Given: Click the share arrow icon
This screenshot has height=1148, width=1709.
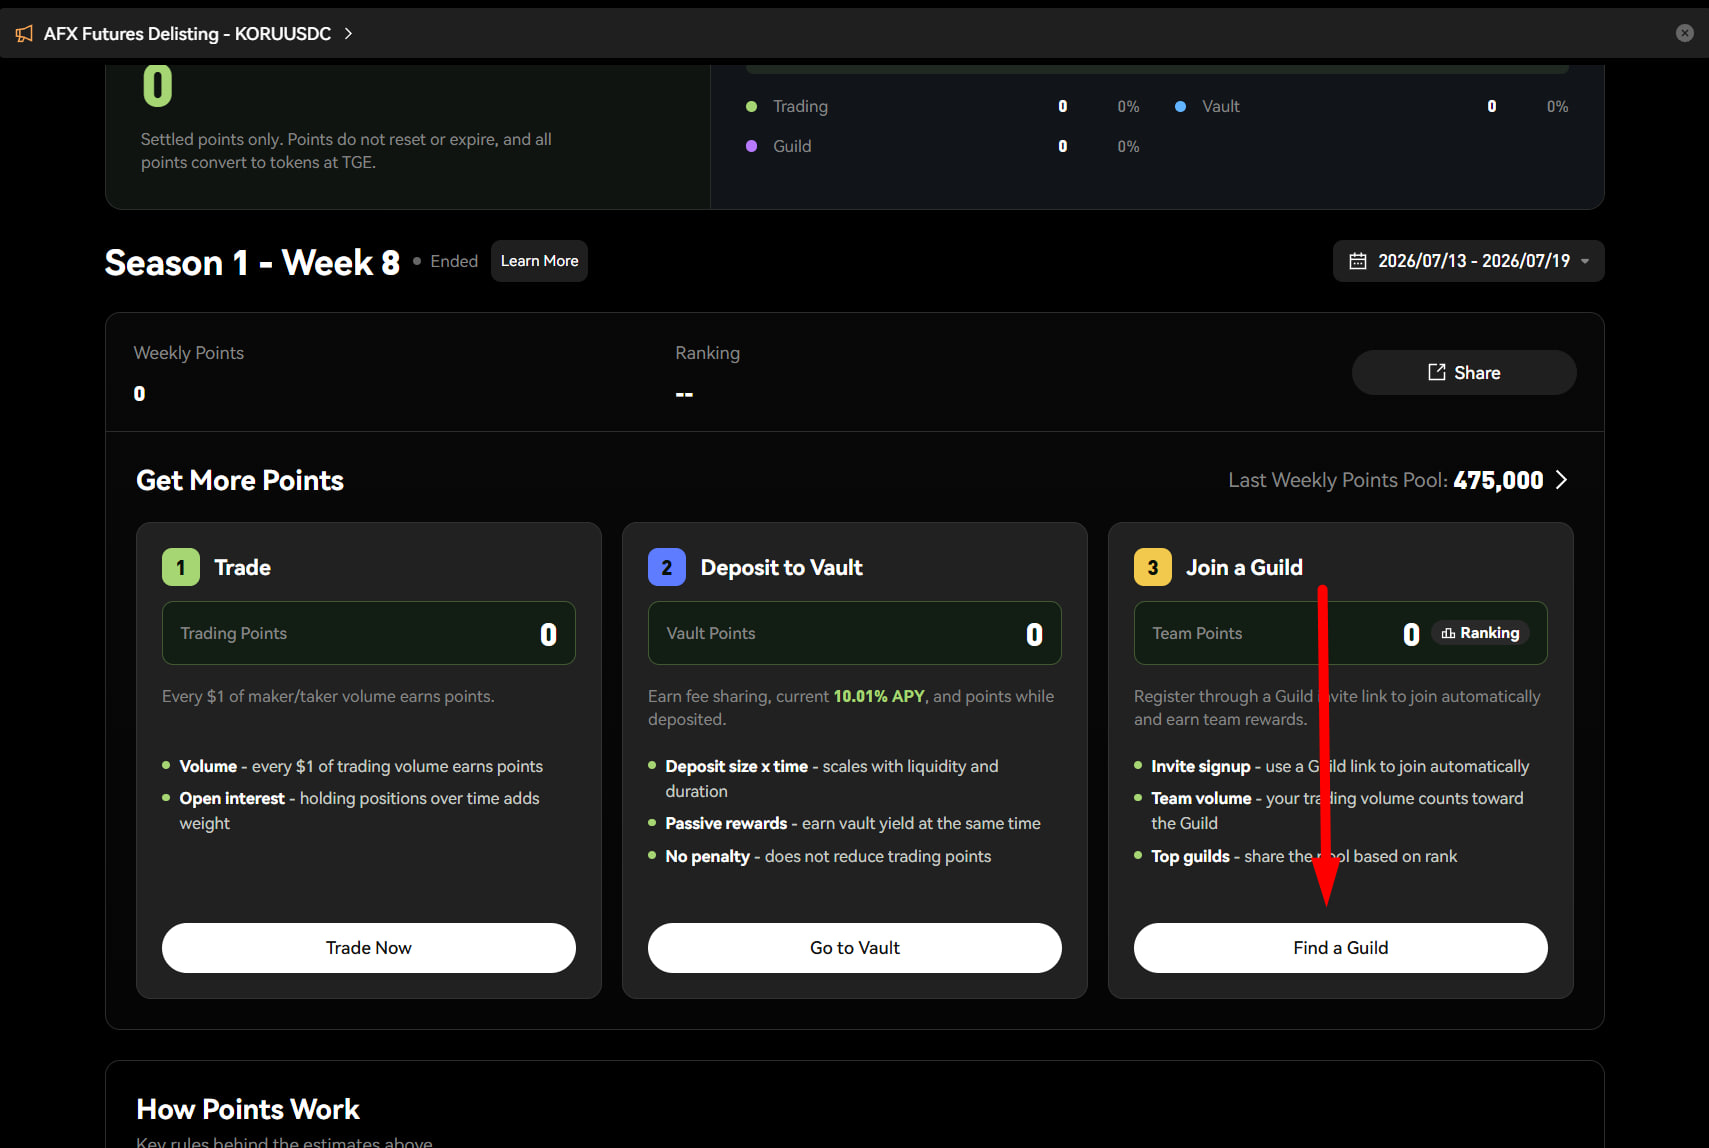Looking at the screenshot, I should pyautogui.click(x=1436, y=372).
